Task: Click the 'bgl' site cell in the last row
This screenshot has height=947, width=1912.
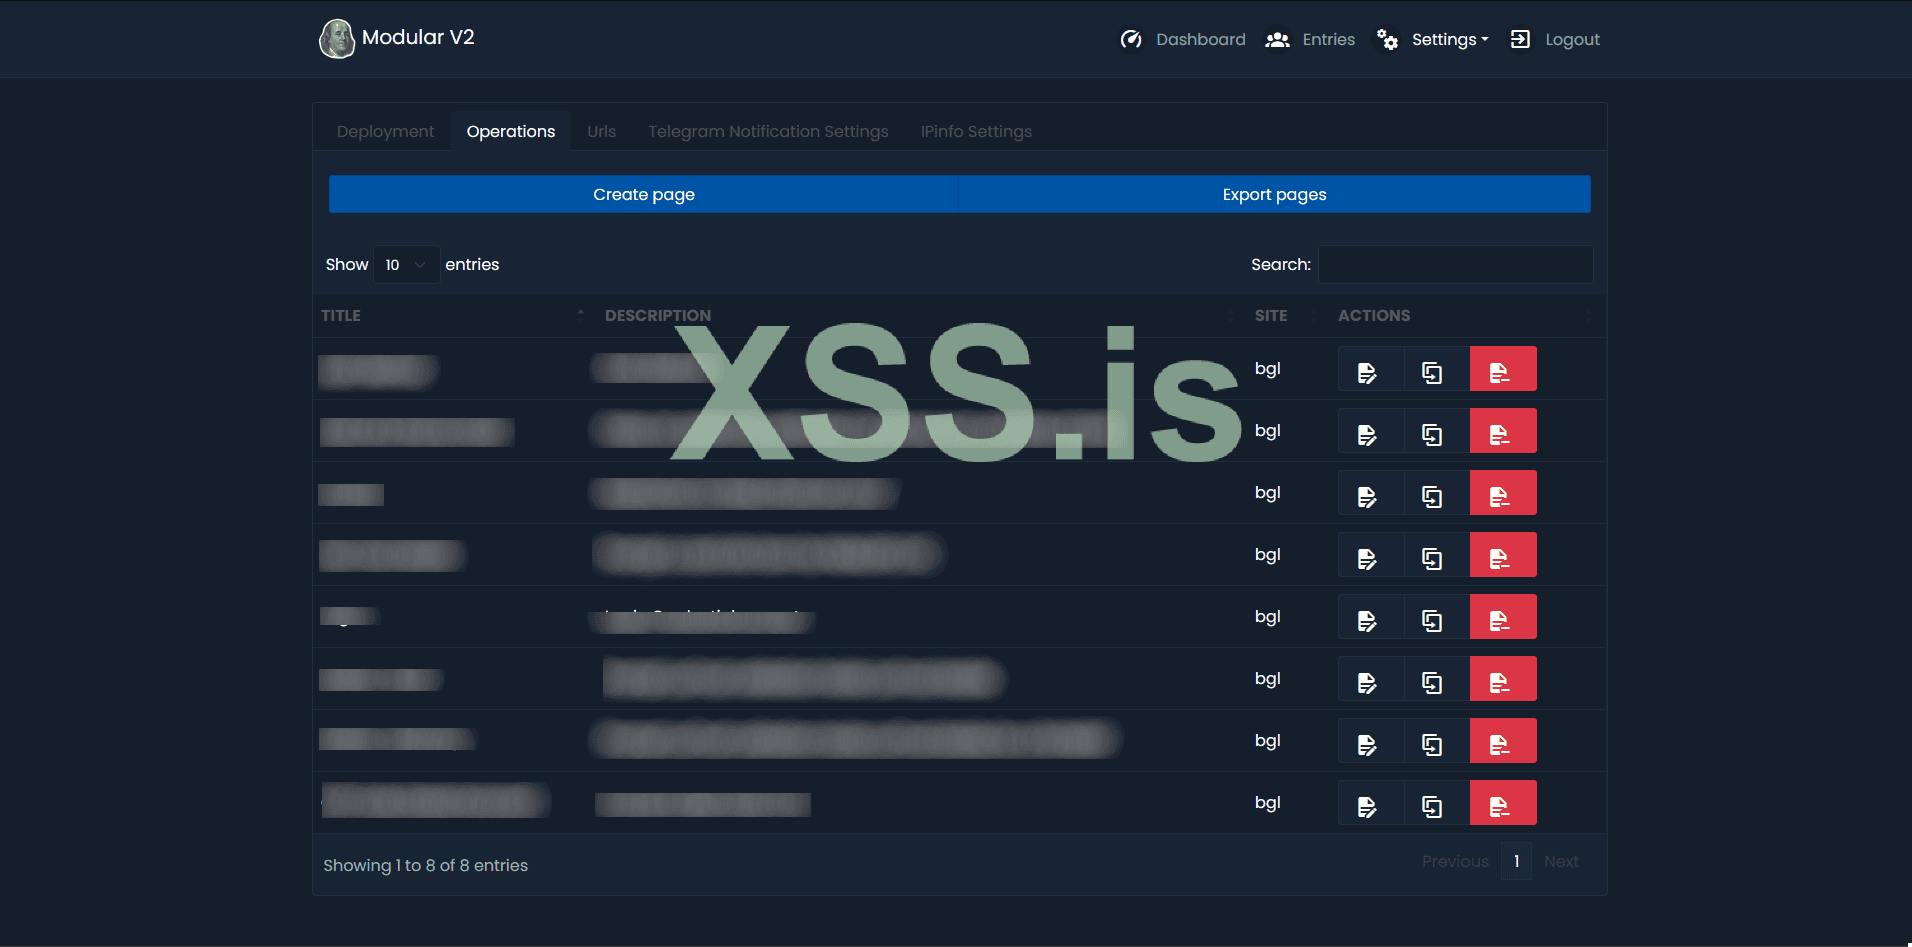Action: click(x=1267, y=803)
